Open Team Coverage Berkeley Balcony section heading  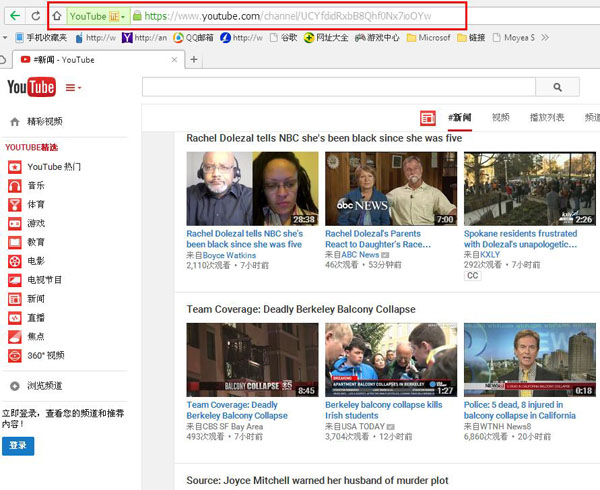coord(301,309)
